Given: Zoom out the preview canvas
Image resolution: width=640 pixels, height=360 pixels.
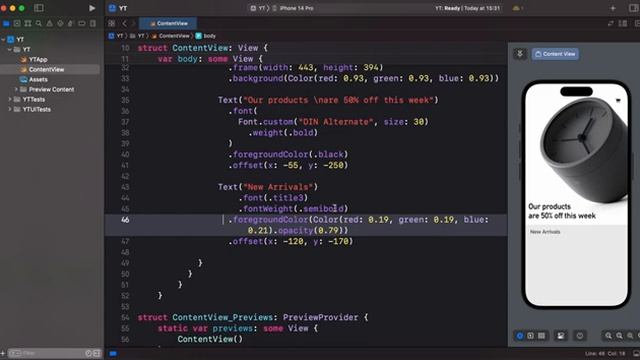Looking at the screenshot, I should pyautogui.click(x=609, y=336).
